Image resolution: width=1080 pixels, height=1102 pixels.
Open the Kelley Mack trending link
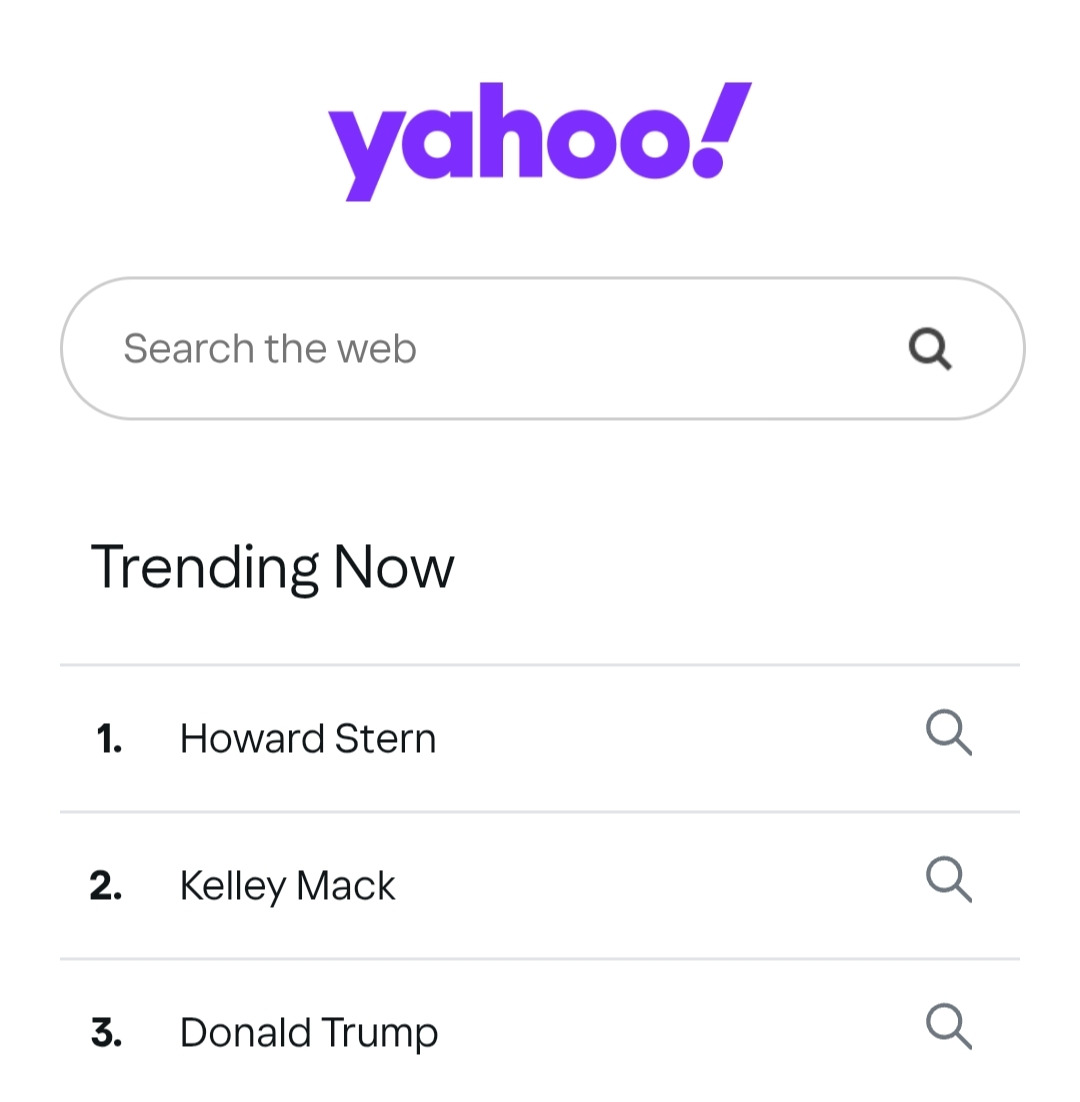287,886
